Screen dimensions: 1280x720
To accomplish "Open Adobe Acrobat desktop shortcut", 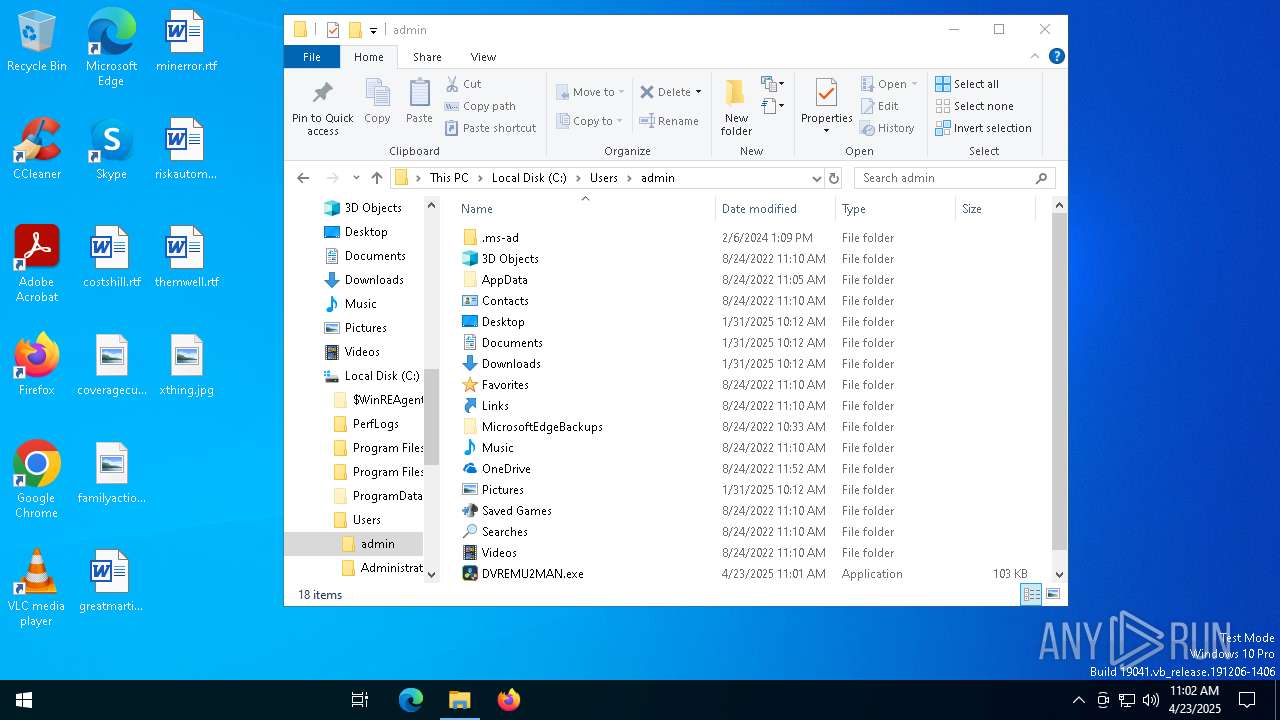I will pos(37,264).
